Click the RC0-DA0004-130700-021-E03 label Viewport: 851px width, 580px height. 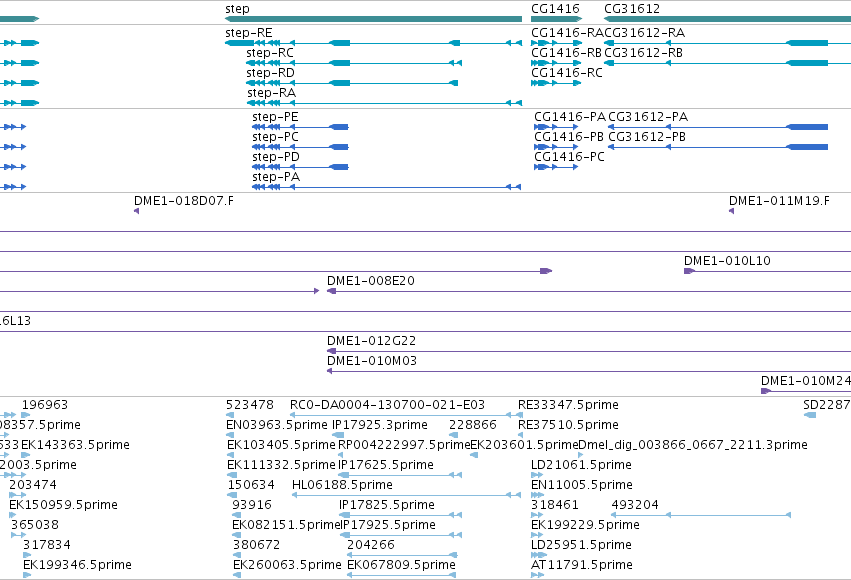click(388, 405)
